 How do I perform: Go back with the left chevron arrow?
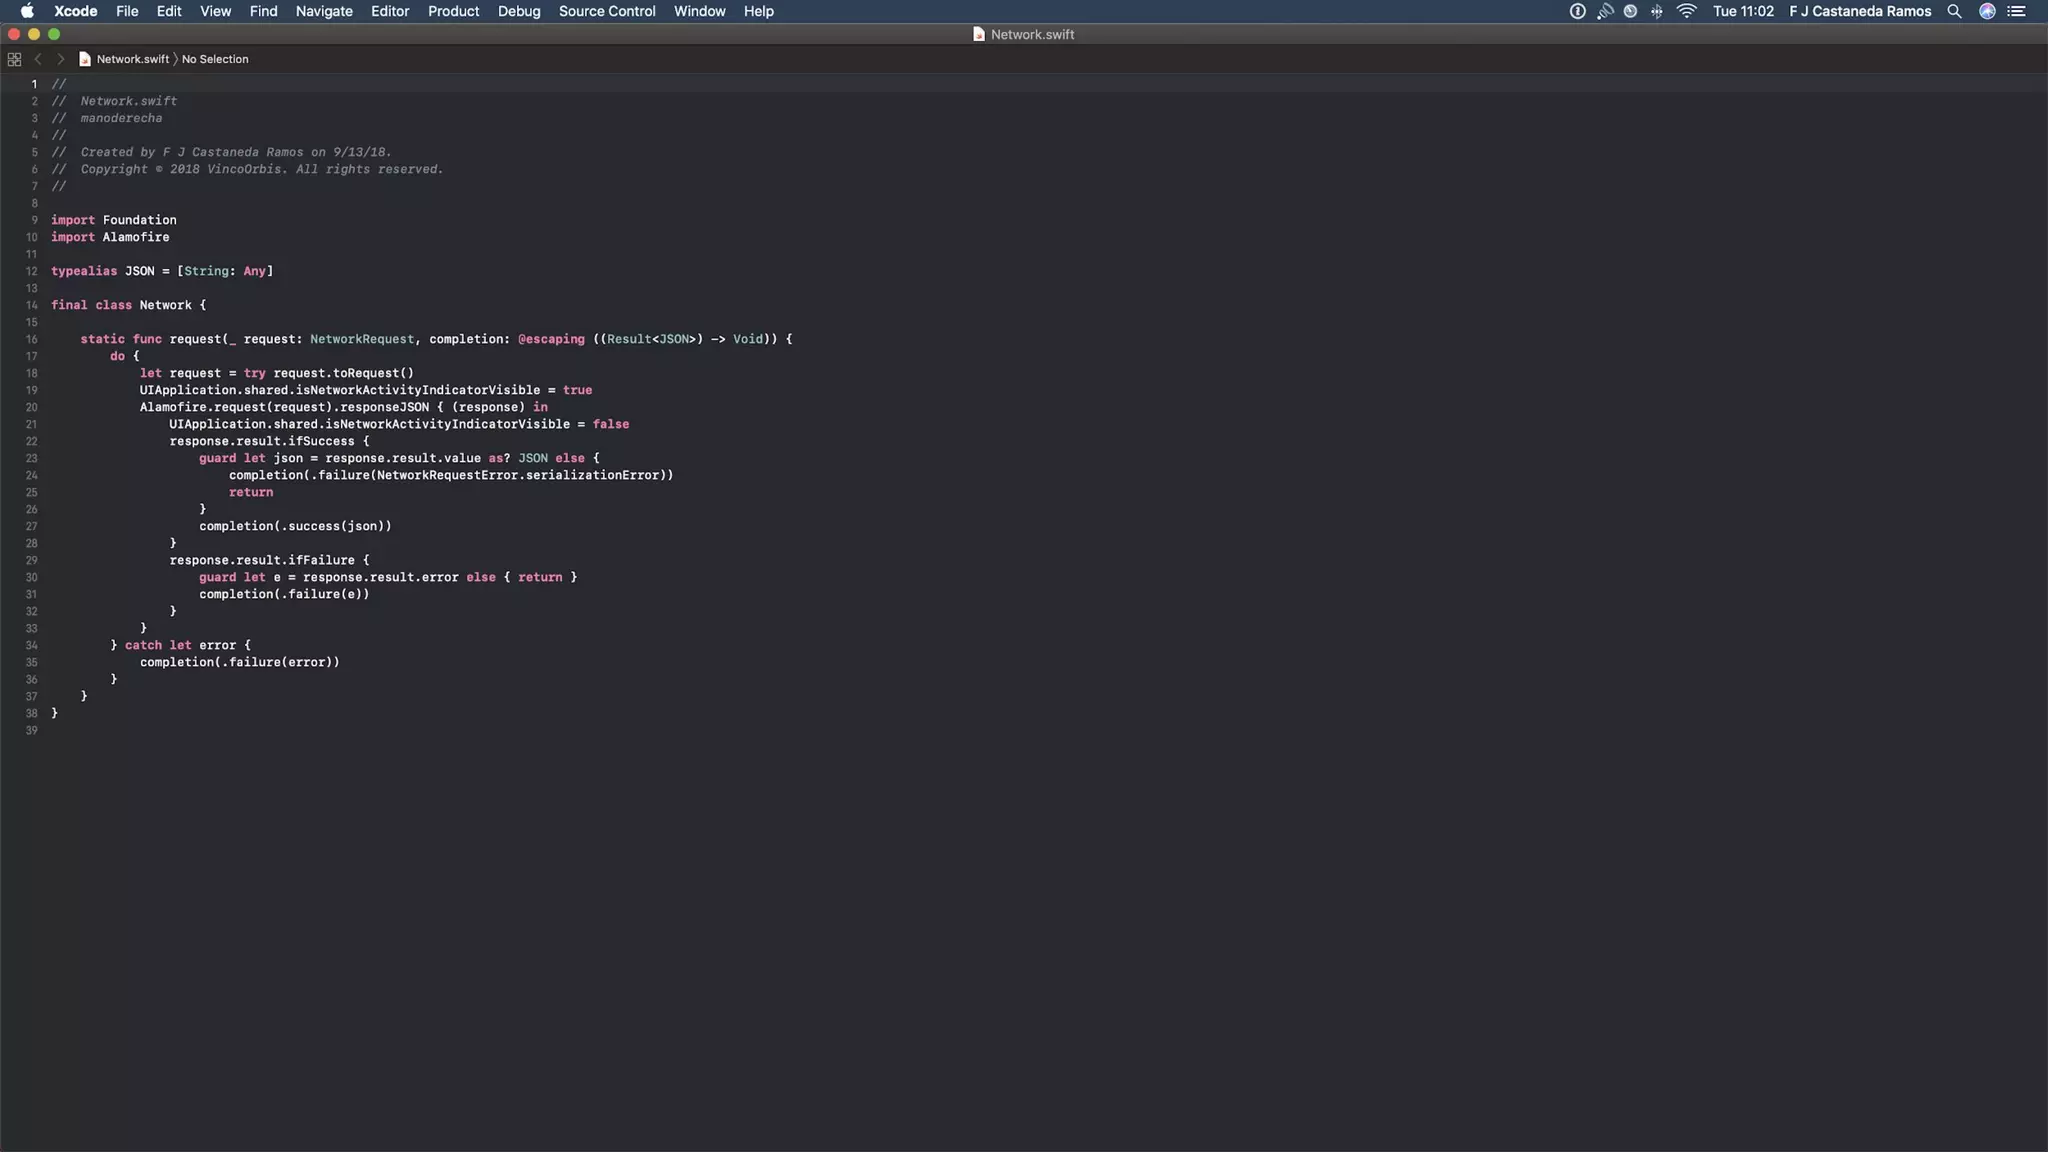coord(38,59)
